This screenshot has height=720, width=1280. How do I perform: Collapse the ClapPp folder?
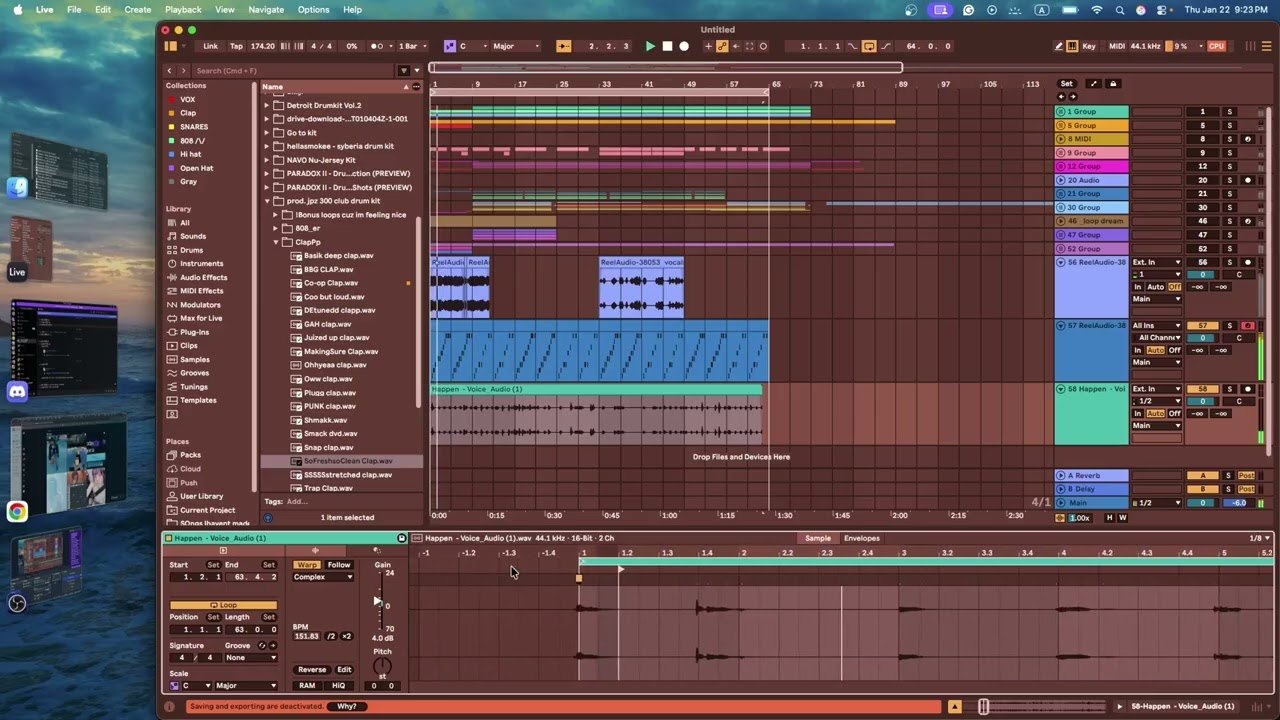click(x=276, y=242)
